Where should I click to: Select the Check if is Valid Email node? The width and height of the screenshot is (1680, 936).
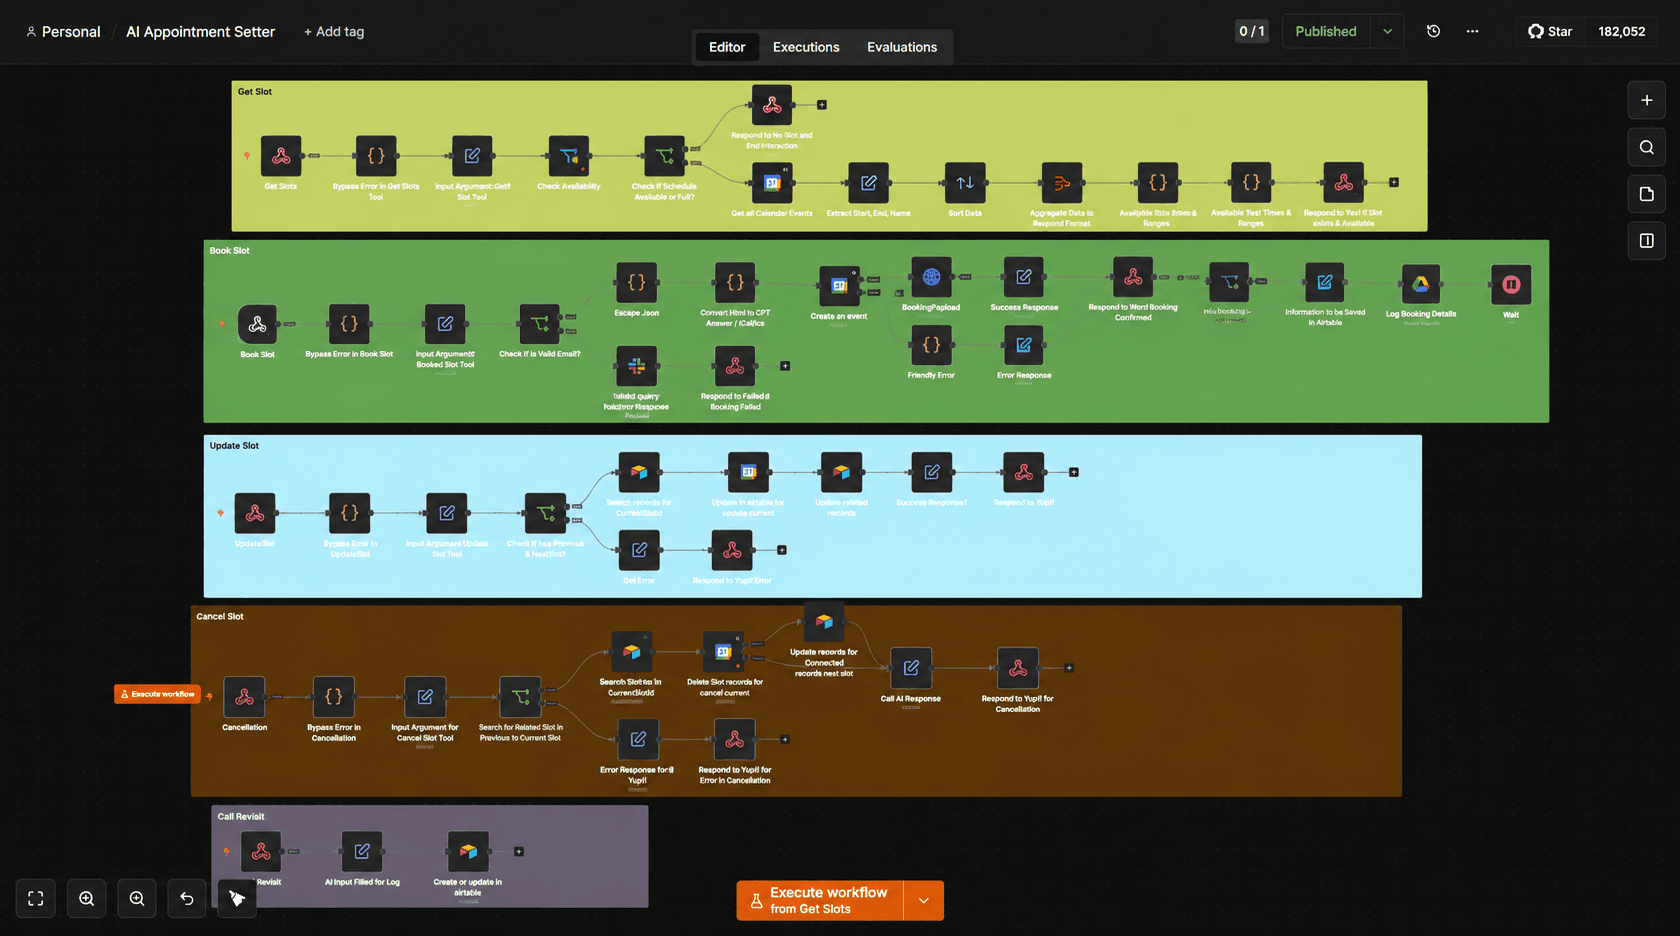click(540, 324)
